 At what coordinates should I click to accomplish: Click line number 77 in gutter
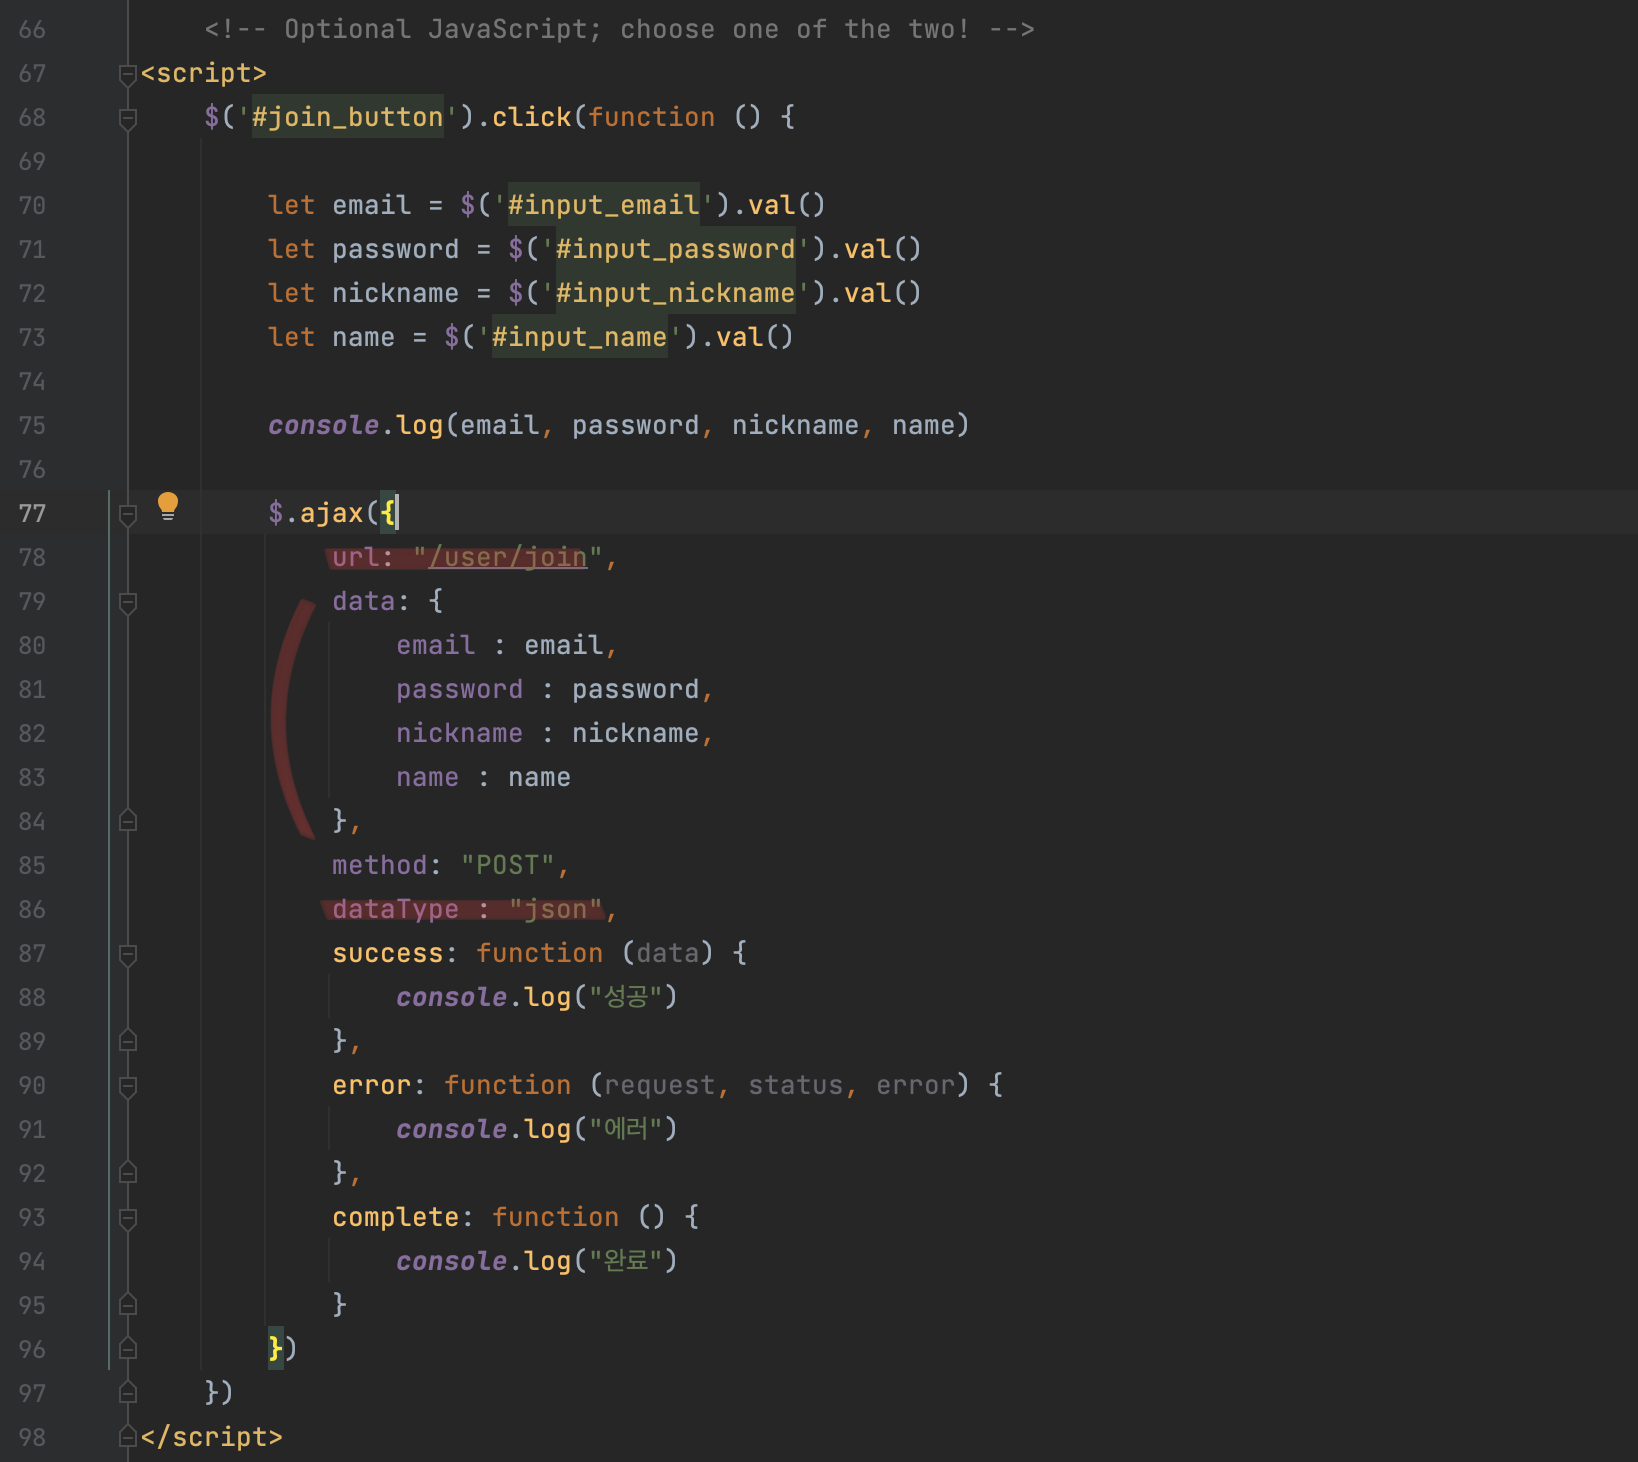coord(32,514)
